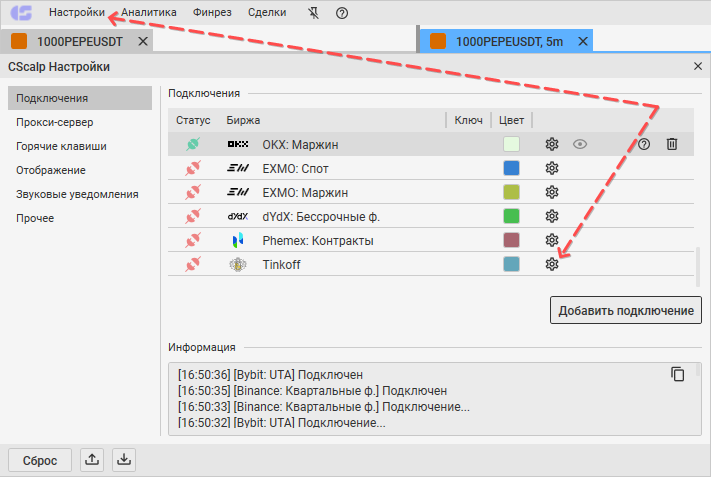Image resolution: width=711 pixels, height=477 pixels.
Task: Toggle OKX: Маржин connection status plug
Action: [x=193, y=144]
